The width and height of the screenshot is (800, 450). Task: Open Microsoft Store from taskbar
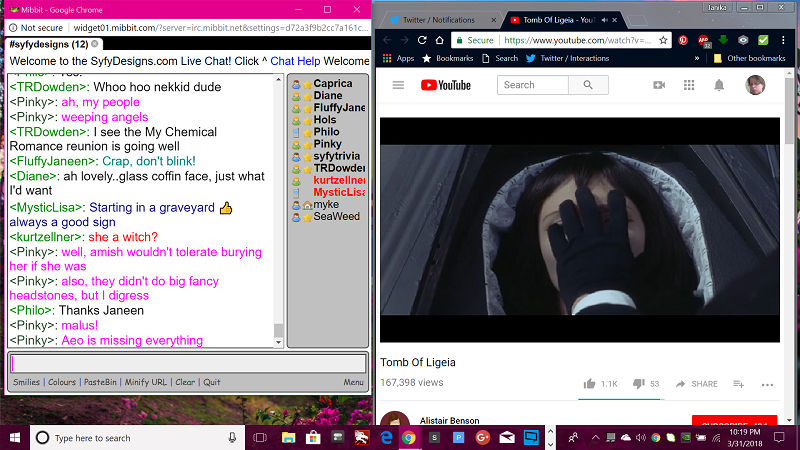pyautogui.click(x=313, y=438)
